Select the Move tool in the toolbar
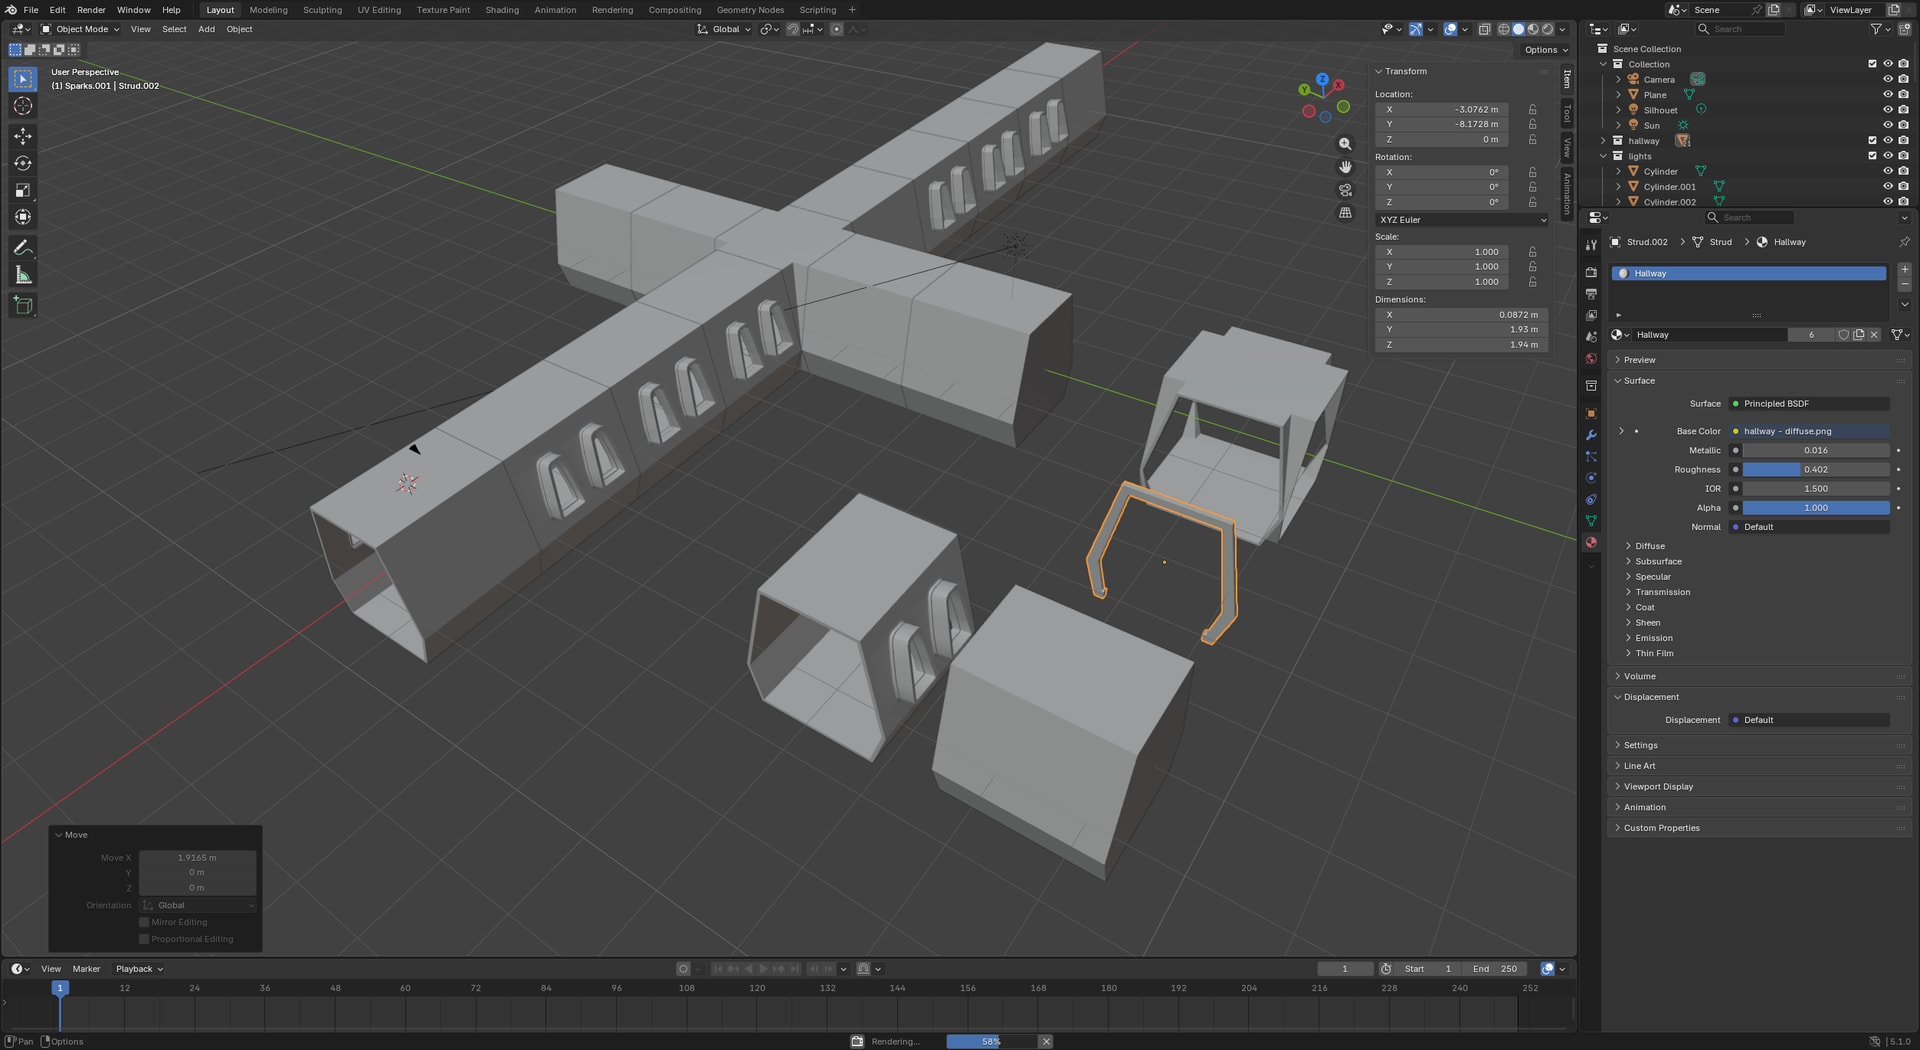Screen dimensions: 1920x1050 tap(23, 136)
